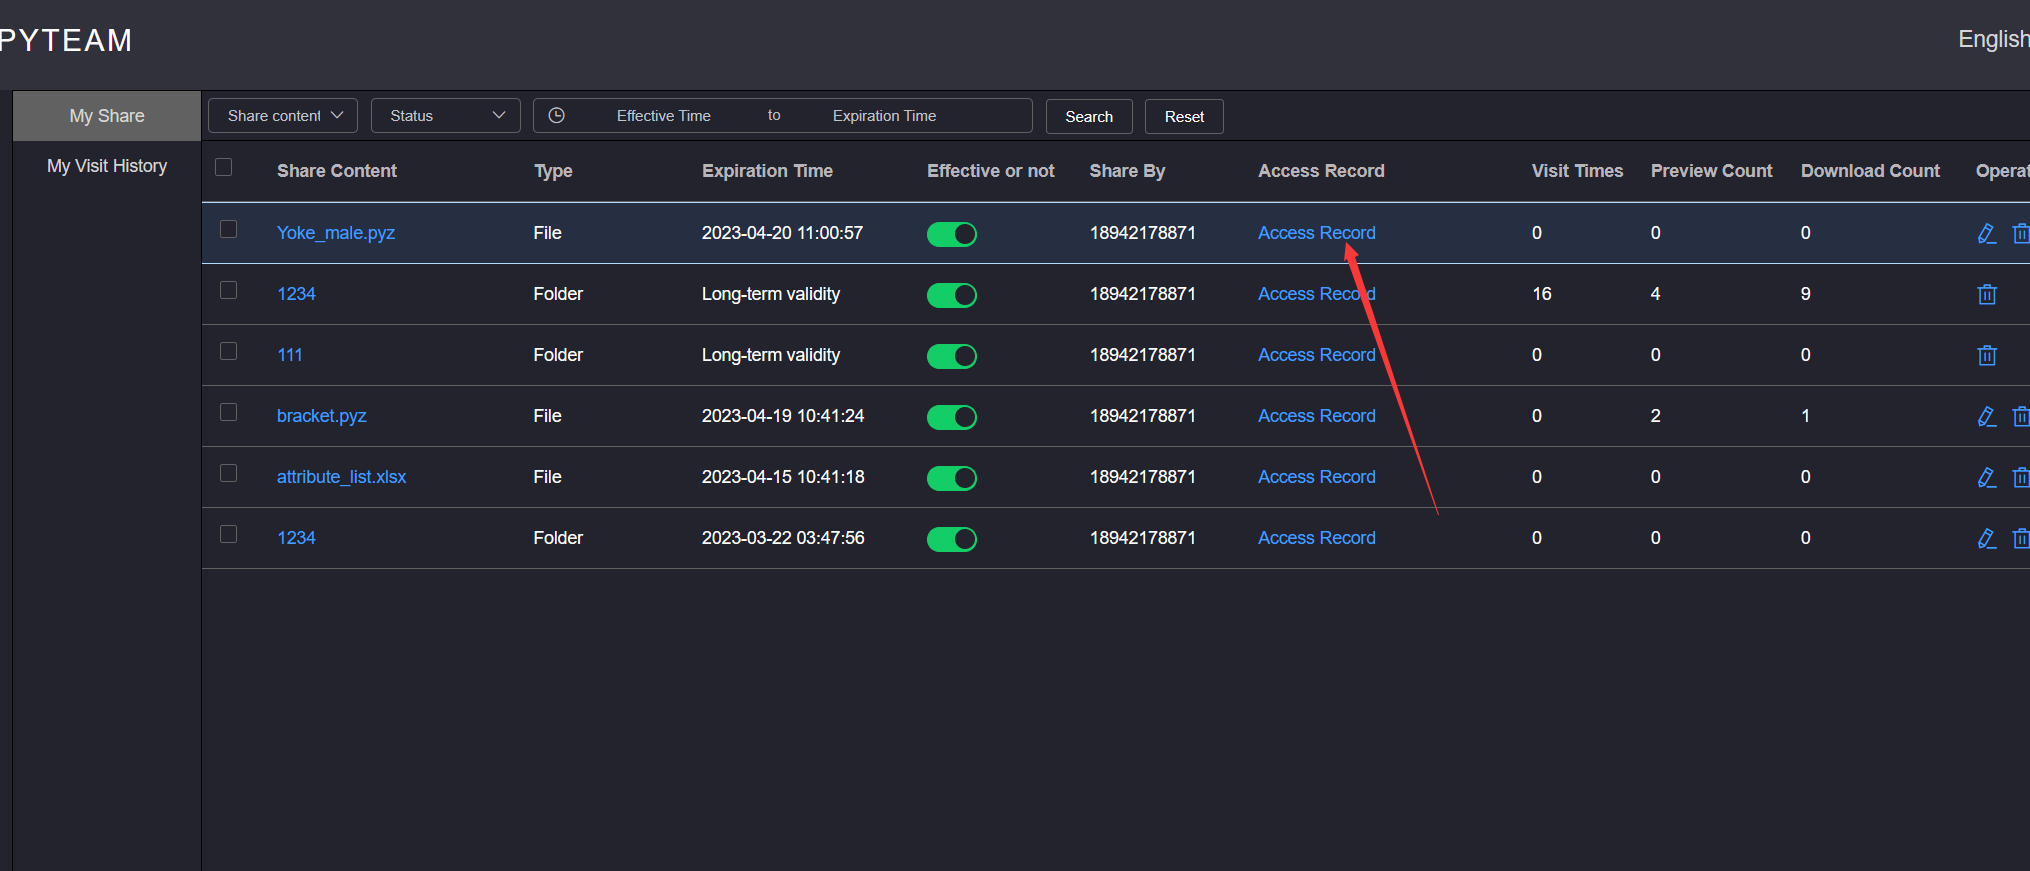Edit the attribute_list.xlsx share via pencil icon
This screenshot has height=871, width=2030.
[x=1987, y=477]
